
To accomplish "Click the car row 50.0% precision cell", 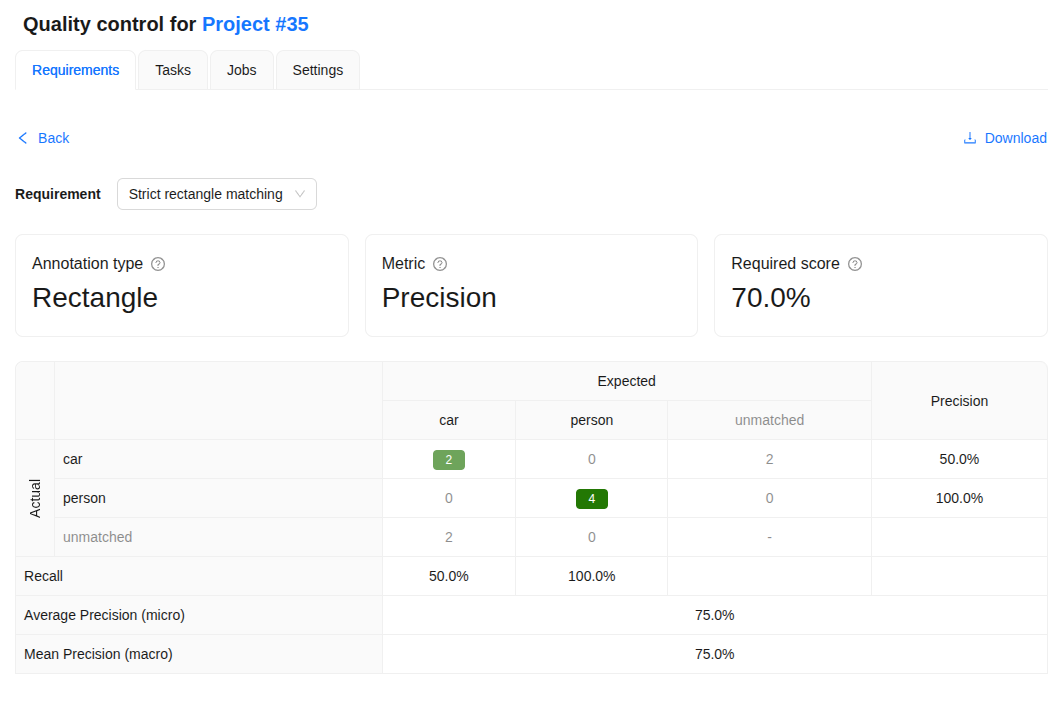I will coord(959,460).
